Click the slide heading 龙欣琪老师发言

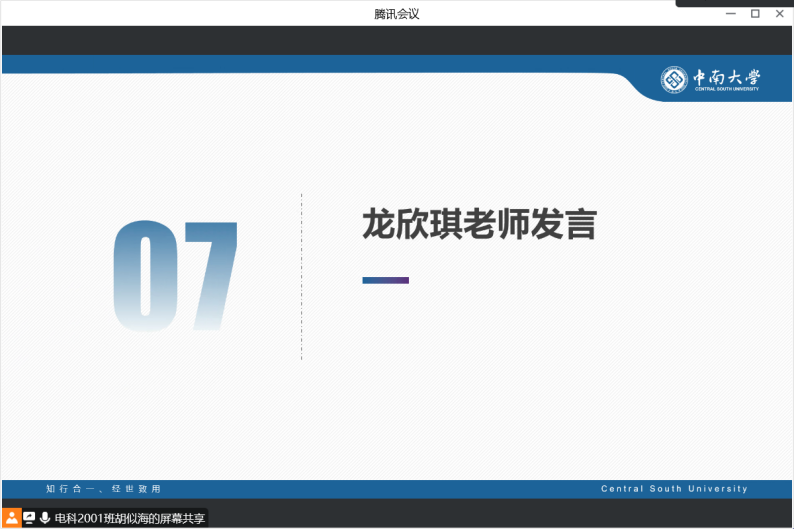pyautogui.click(x=479, y=224)
